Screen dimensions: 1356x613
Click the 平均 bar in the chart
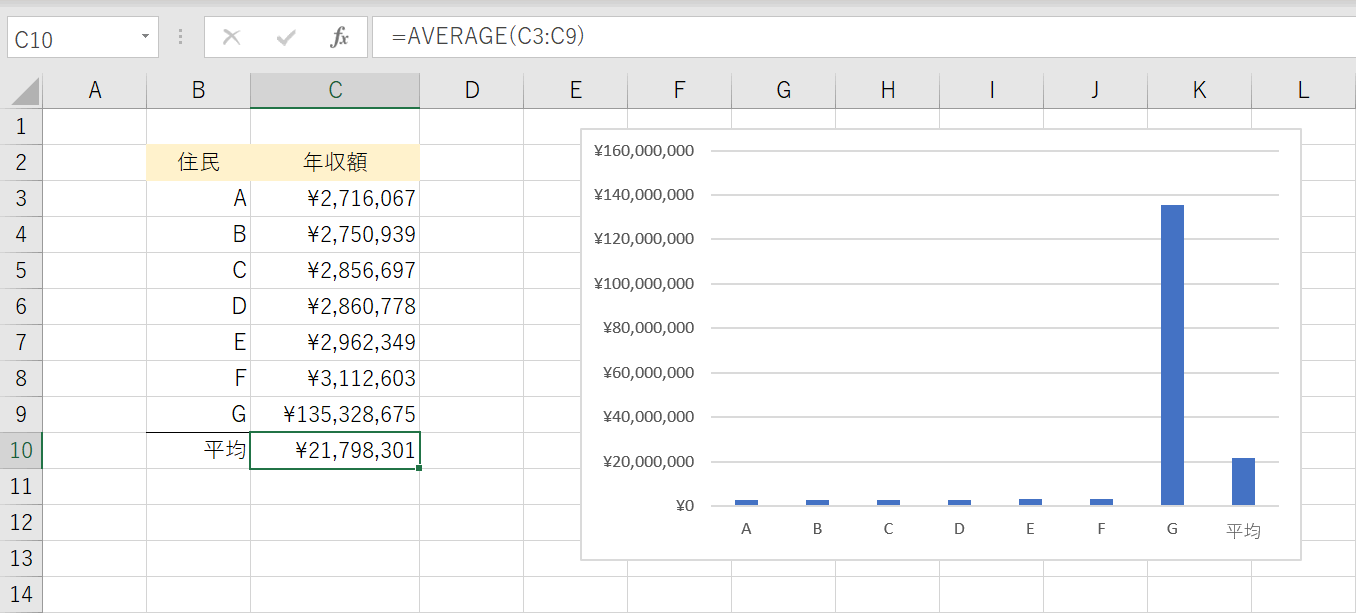[x=1243, y=481]
